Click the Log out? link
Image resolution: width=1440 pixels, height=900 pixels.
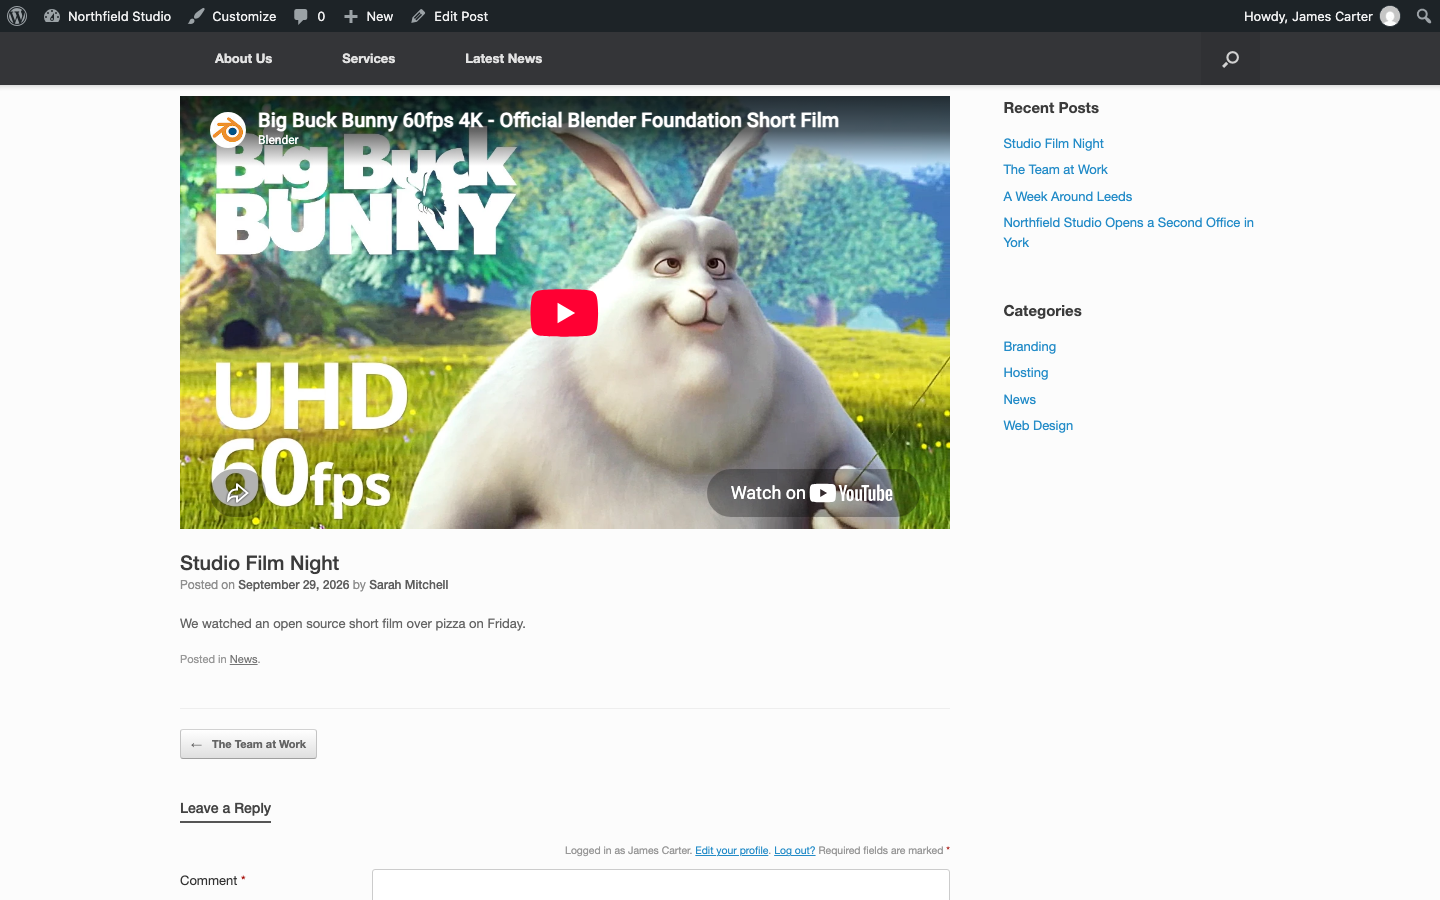tap(795, 850)
